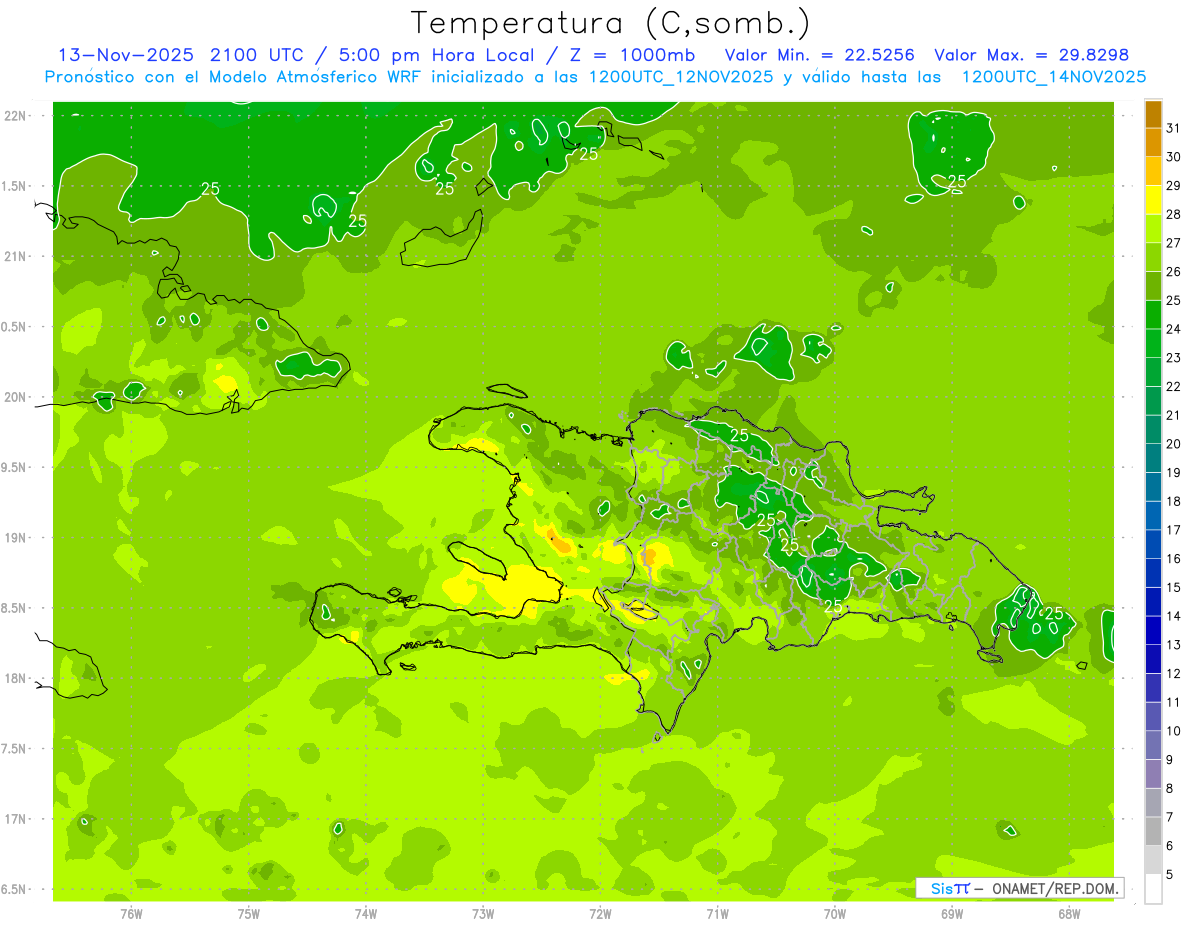1200x927 pixels.
Task: Click the "18N" latitude label
Action: tap(15, 679)
